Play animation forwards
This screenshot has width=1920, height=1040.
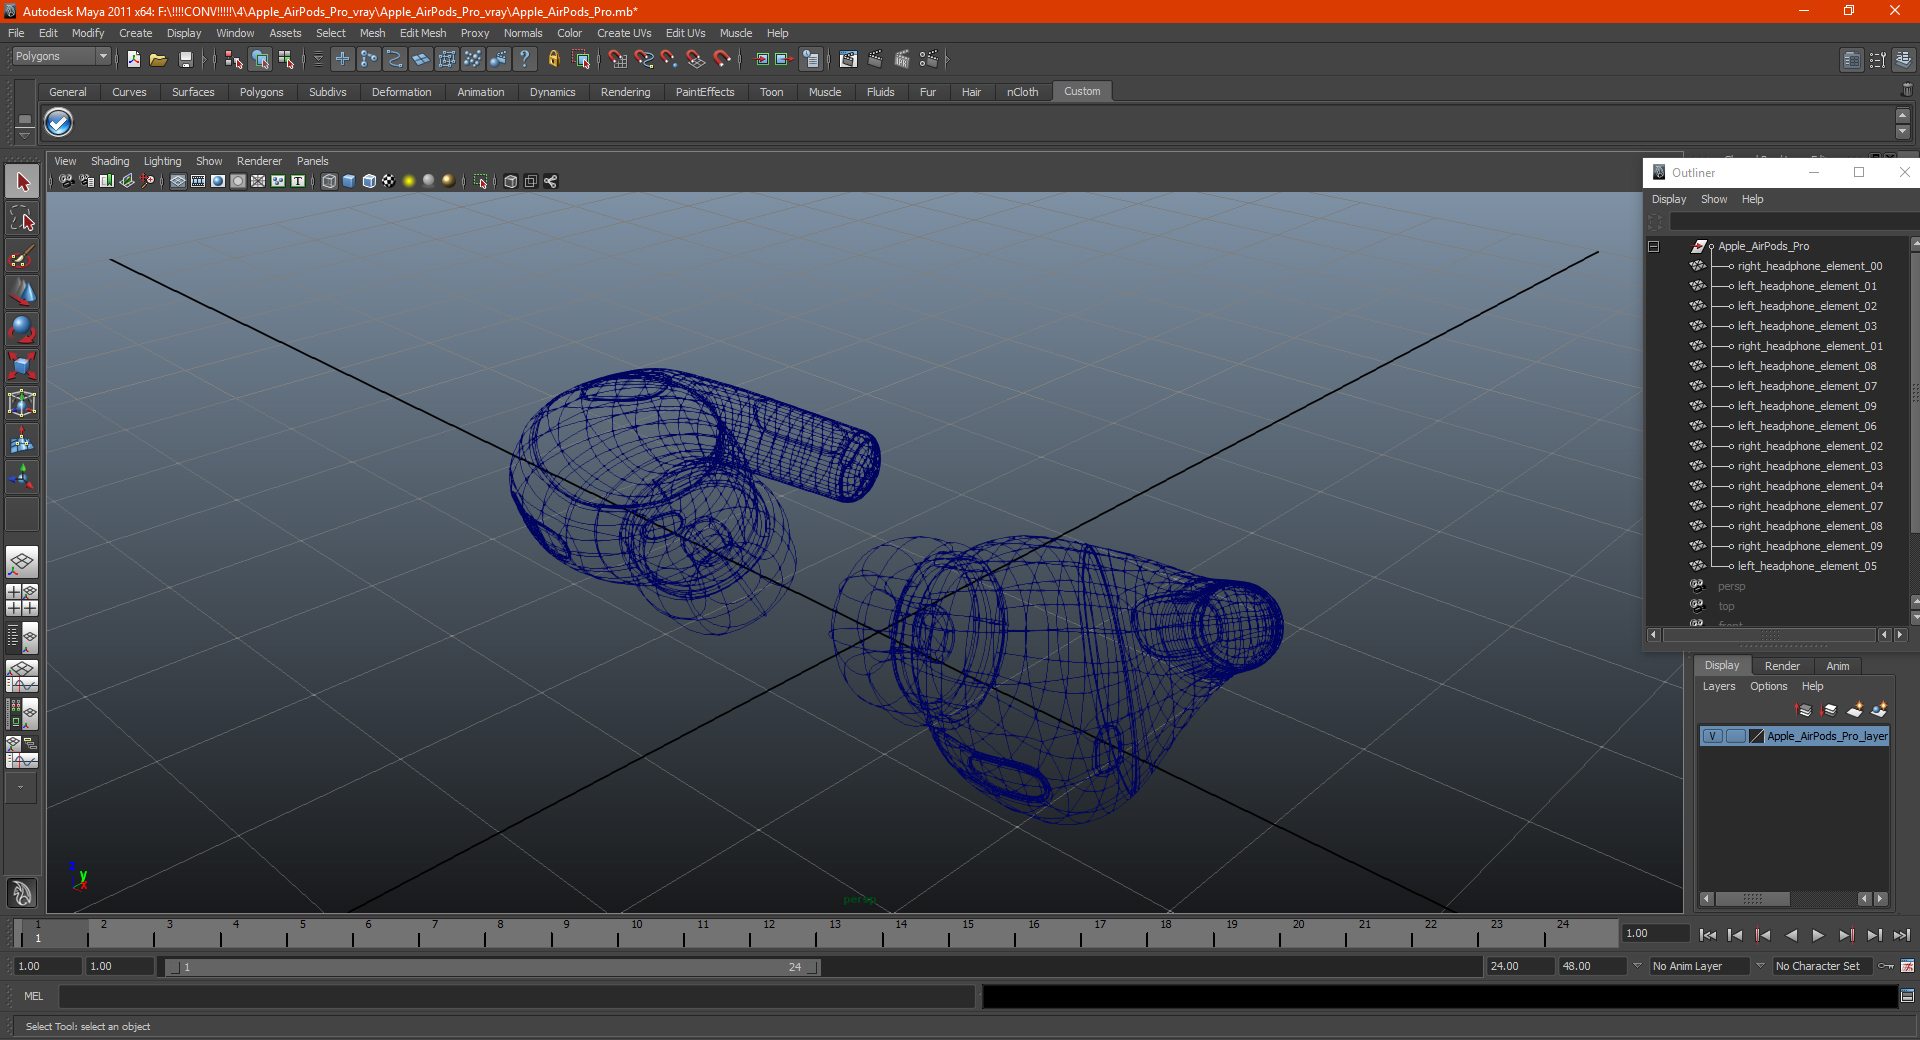tap(1818, 935)
